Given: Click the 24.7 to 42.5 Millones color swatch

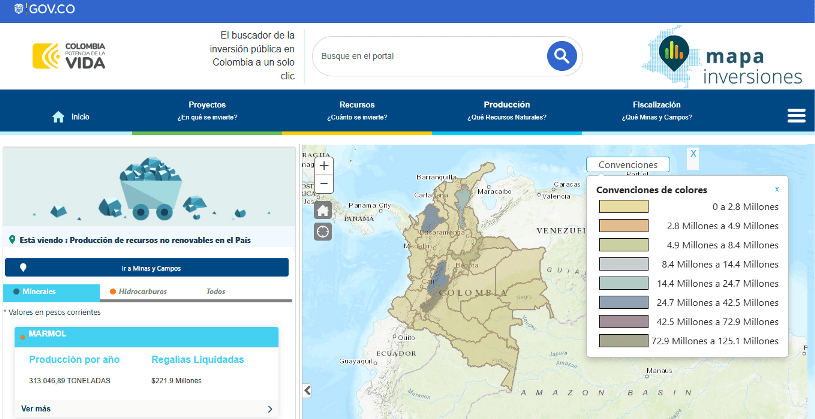Looking at the screenshot, I should click(623, 303).
